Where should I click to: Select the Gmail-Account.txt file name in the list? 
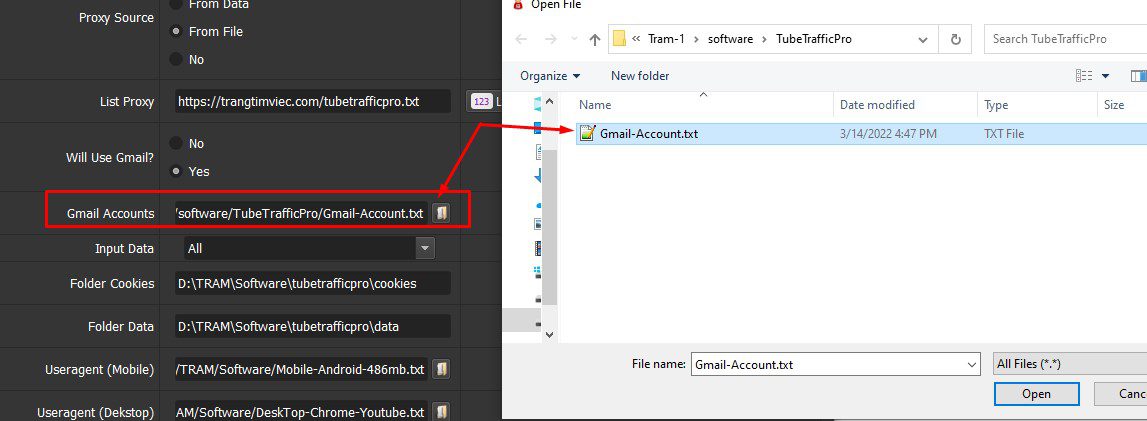point(648,134)
